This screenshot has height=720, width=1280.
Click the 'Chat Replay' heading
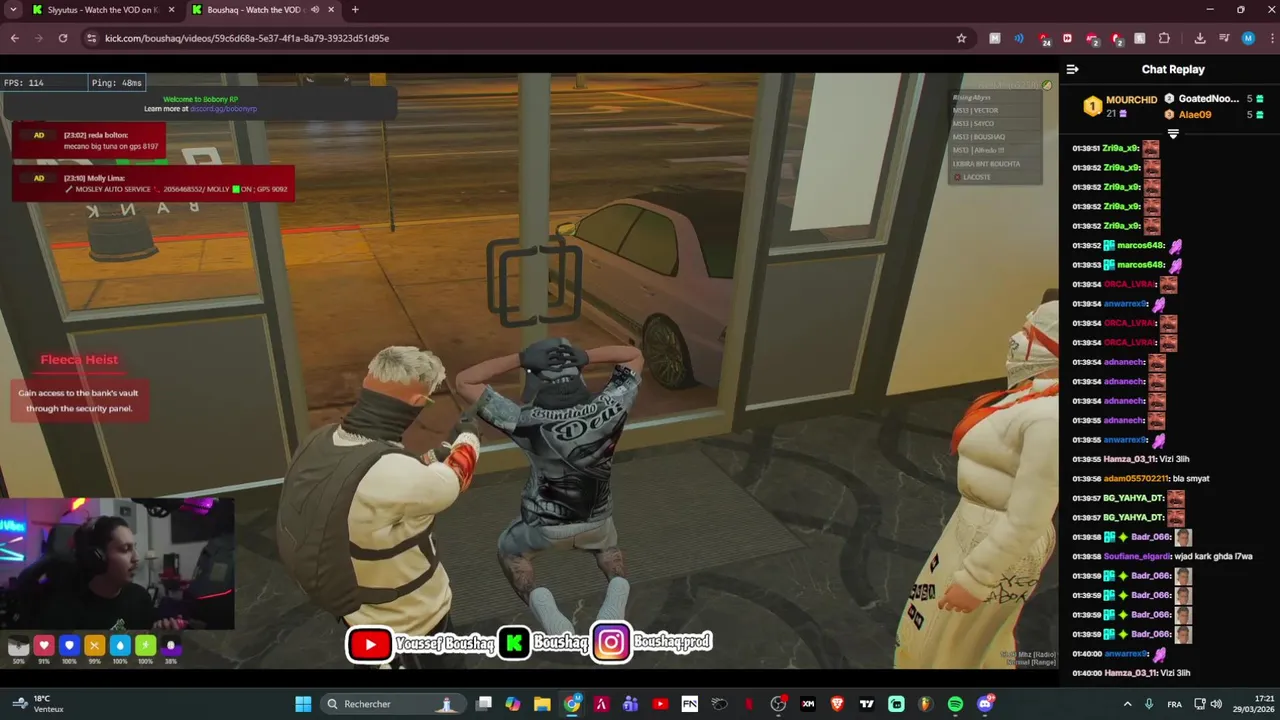point(1173,69)
